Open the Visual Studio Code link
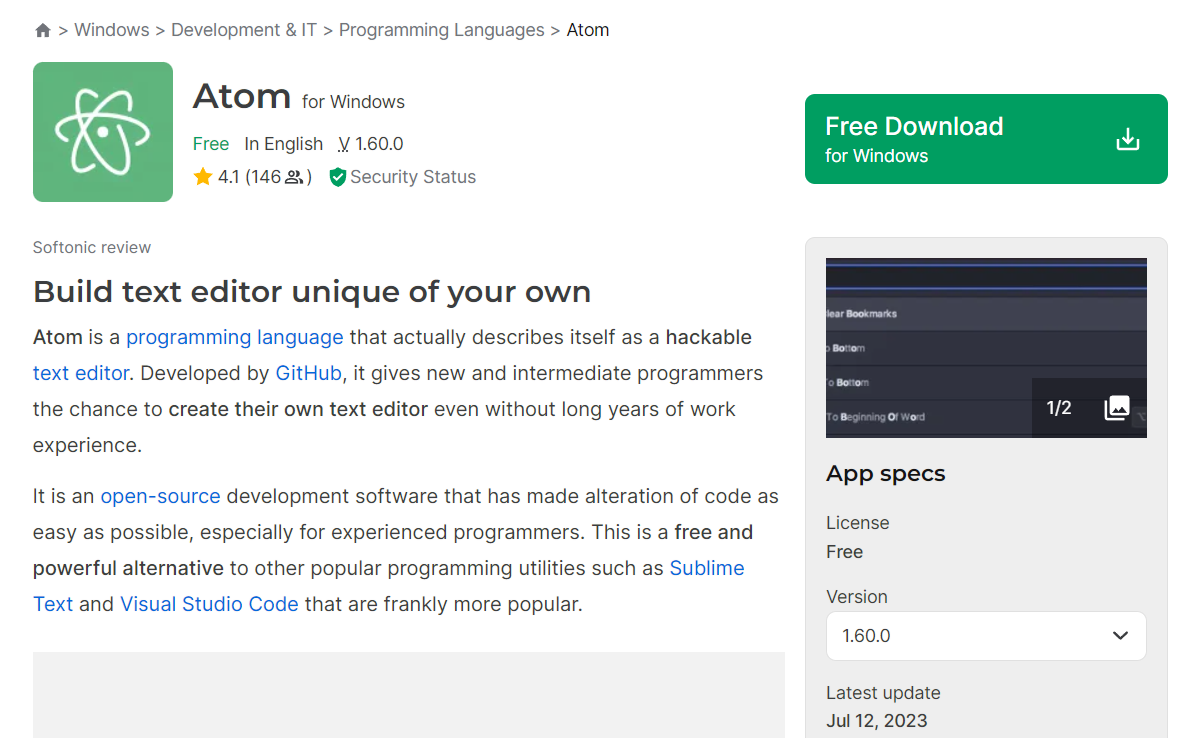Image resolution: width=1187 pixels, height=738 pixels. (x=209, y=604)
